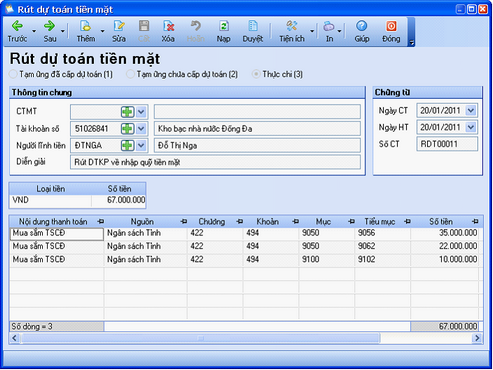
Task: Pin the Mục column
Action: (x=351, y=222)
